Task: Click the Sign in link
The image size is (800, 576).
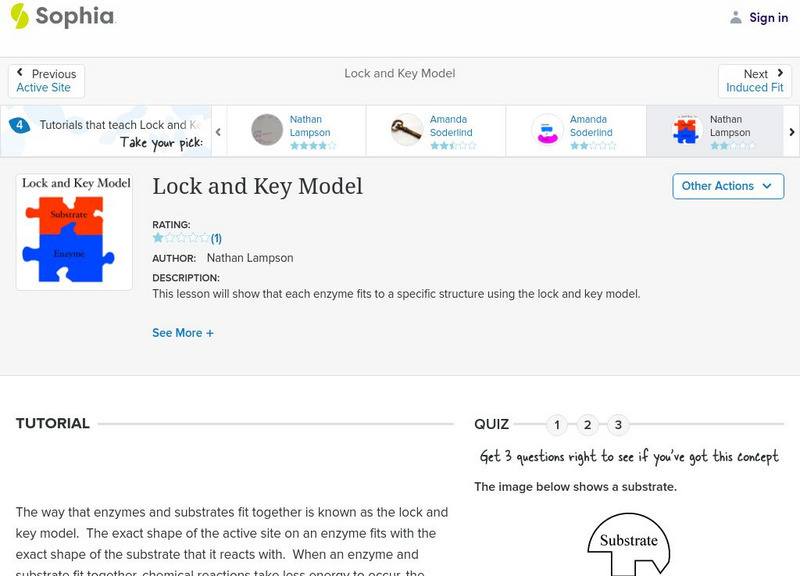Action: 768,17
